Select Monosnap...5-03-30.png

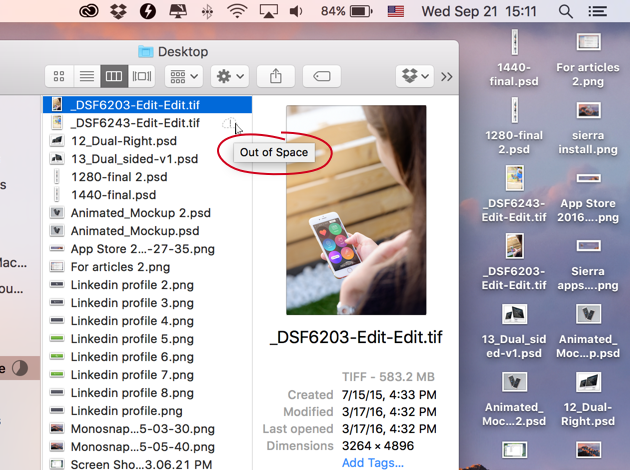147,429
